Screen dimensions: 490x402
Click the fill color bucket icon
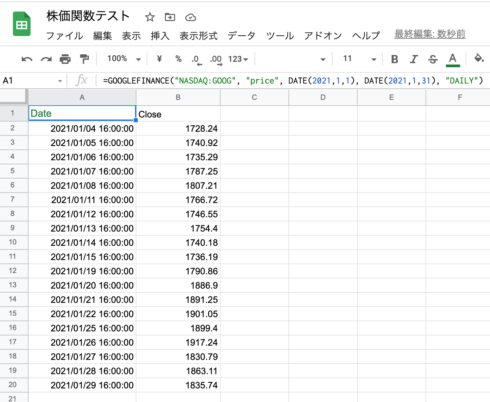pyautogui.click(x=479, y=58)
